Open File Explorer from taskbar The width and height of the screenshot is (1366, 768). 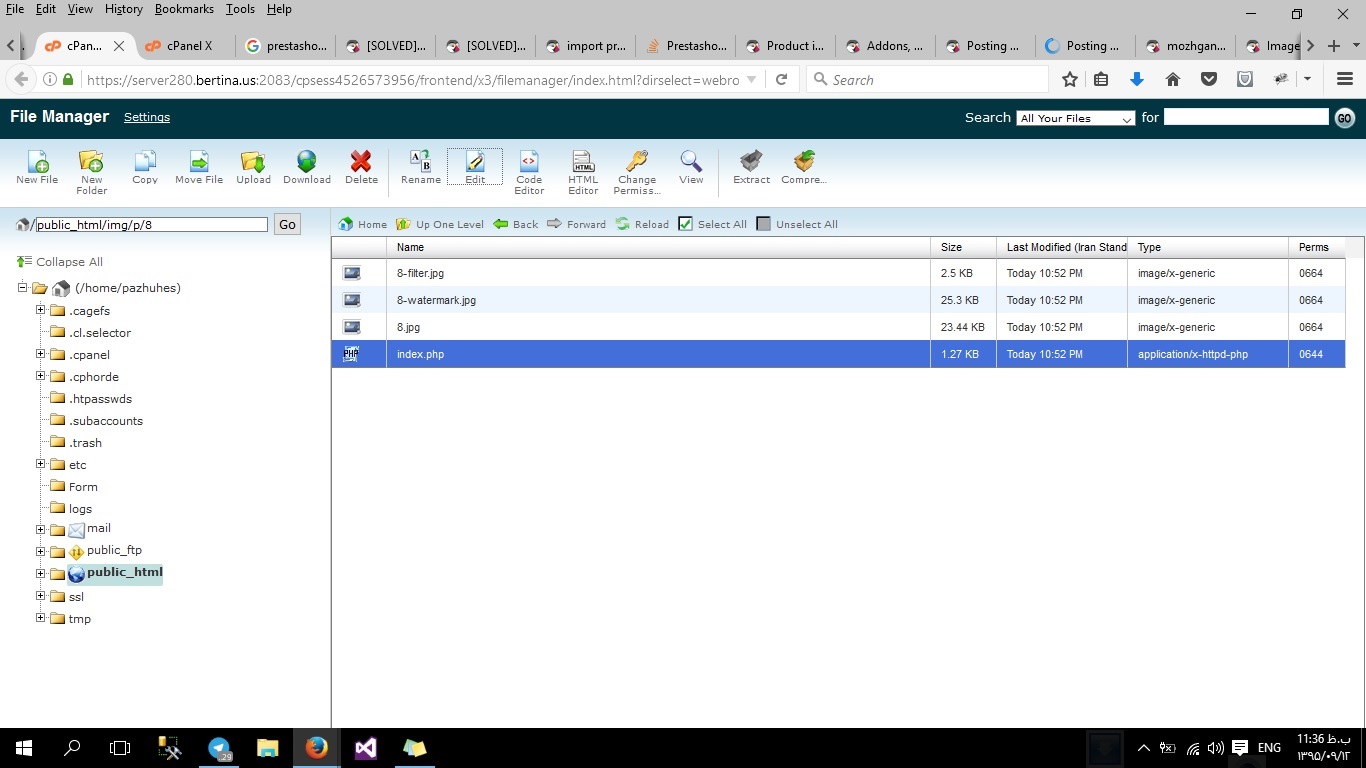267,748
